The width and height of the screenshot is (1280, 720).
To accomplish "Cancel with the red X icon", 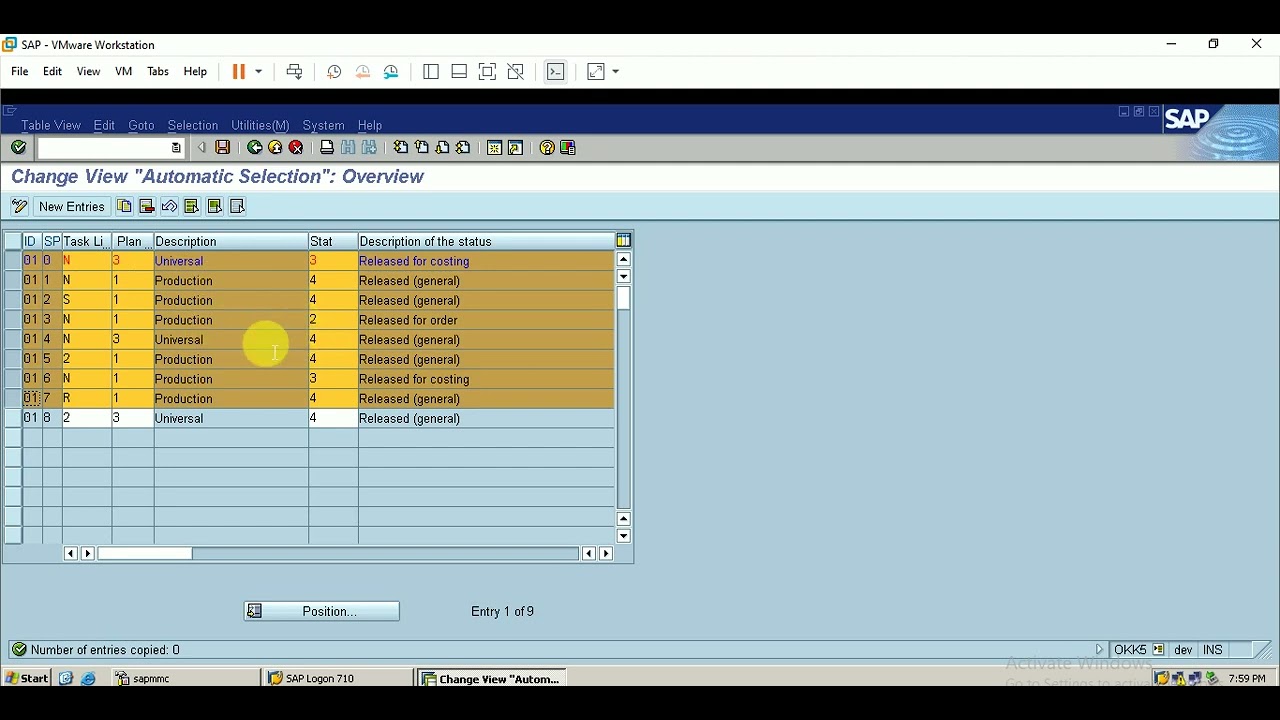I will coord(296,148).
